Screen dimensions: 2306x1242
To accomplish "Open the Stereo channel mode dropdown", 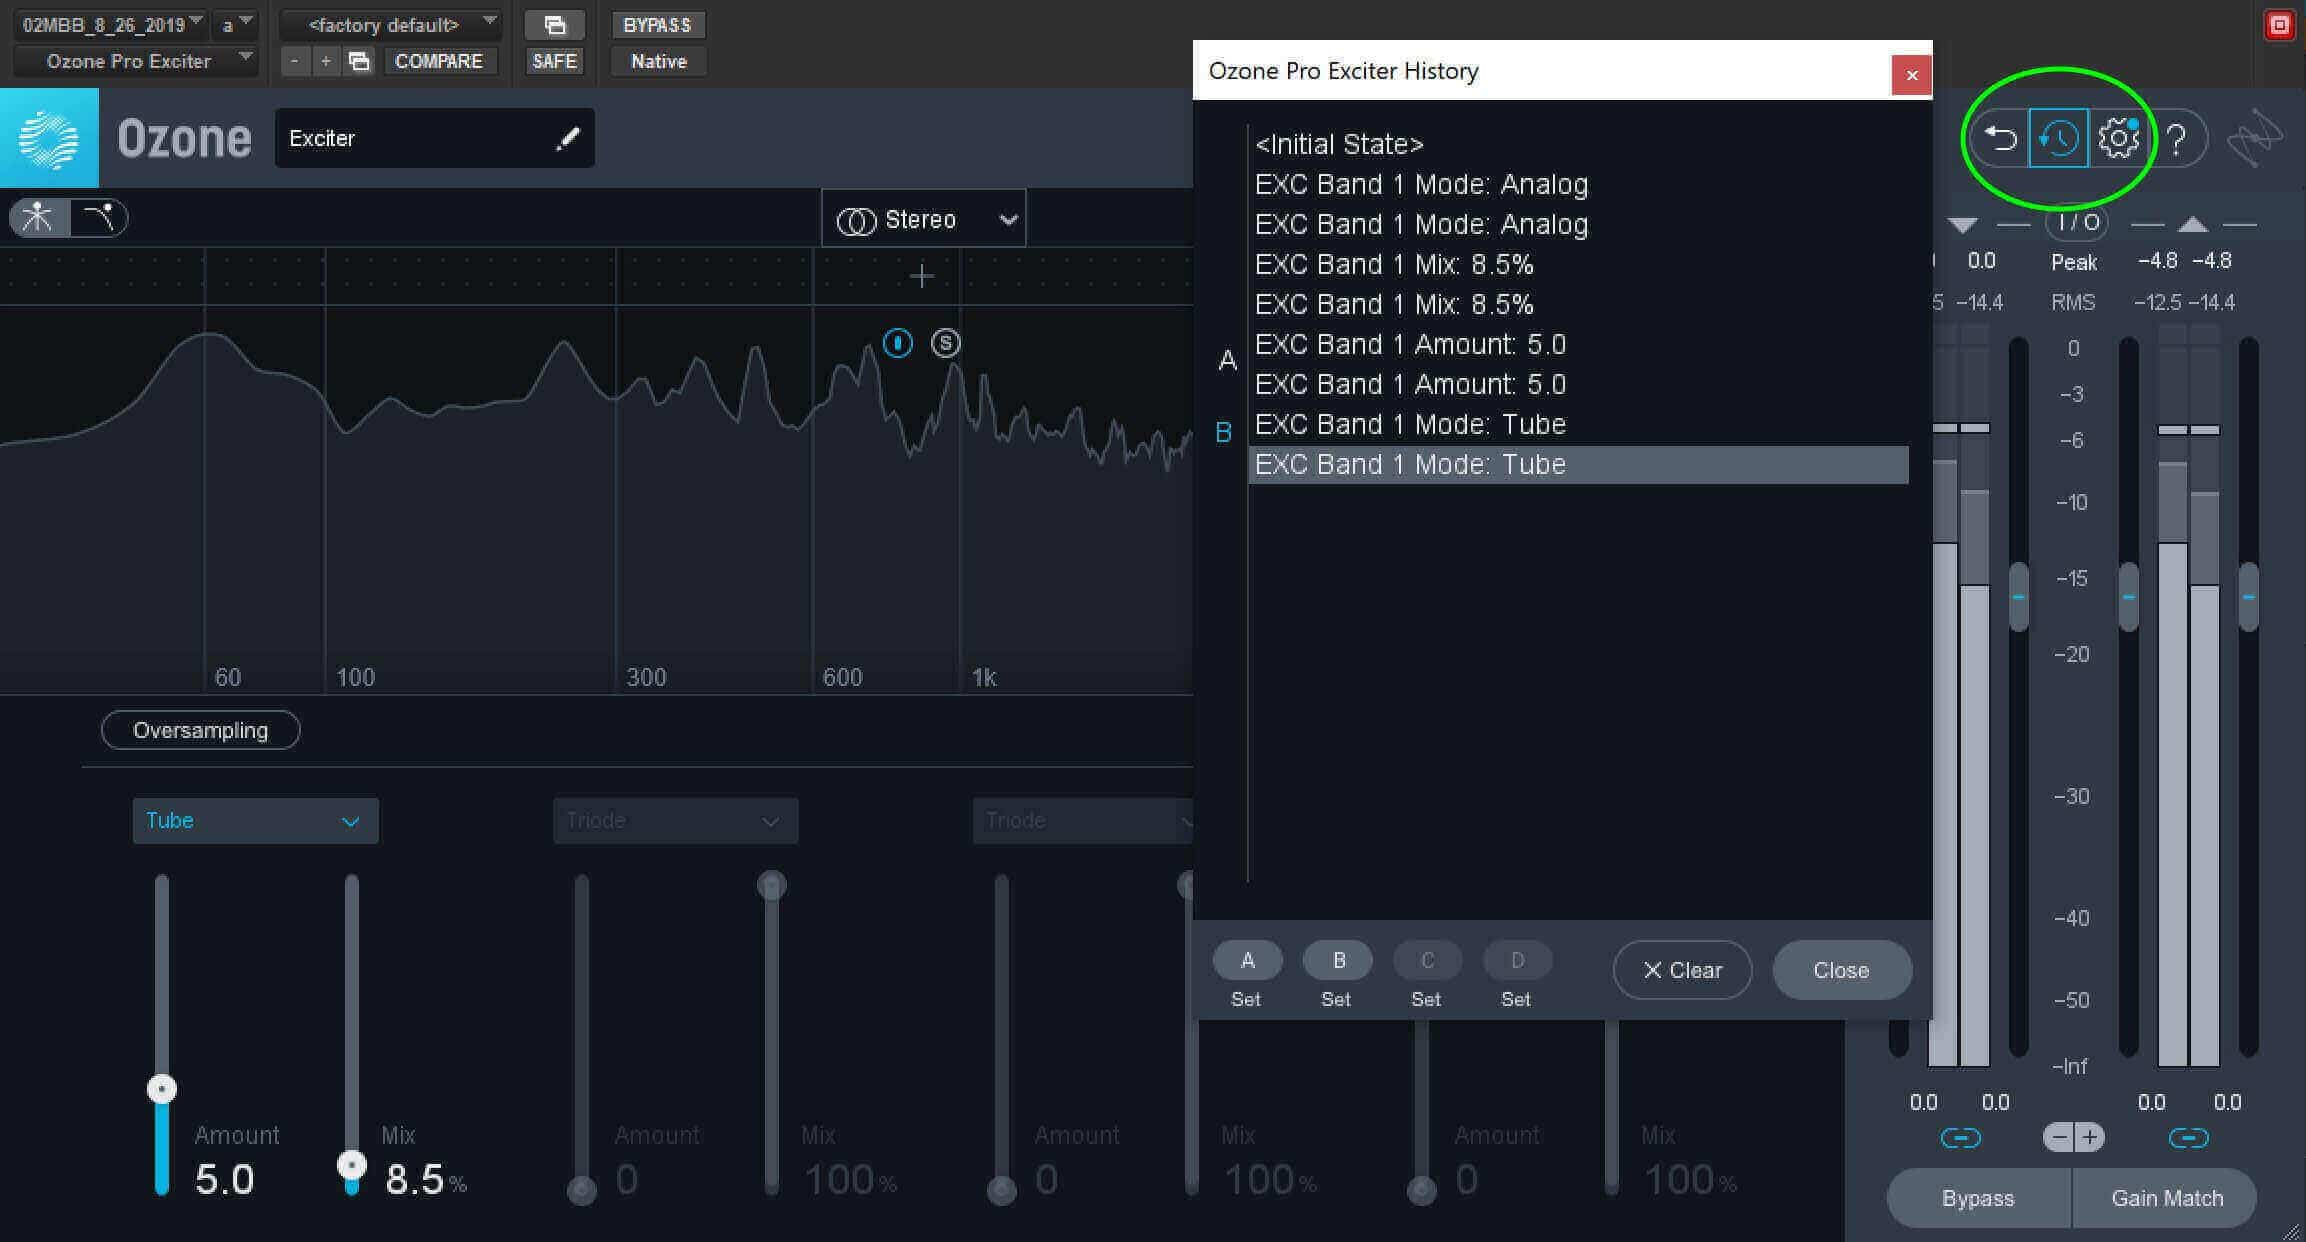I will click(923, 219).
